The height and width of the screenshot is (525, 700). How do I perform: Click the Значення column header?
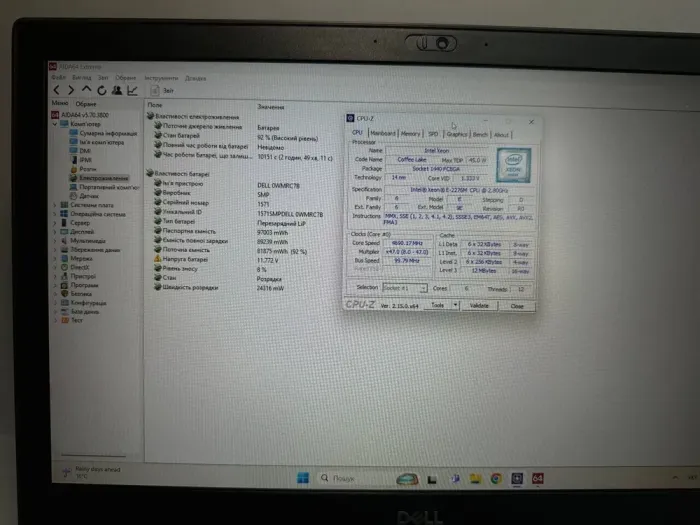click(x=271, y=107)
